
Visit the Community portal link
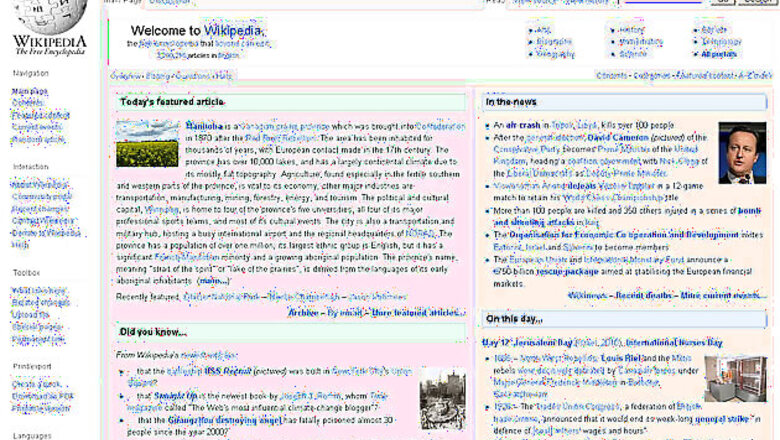pos(42,197)
